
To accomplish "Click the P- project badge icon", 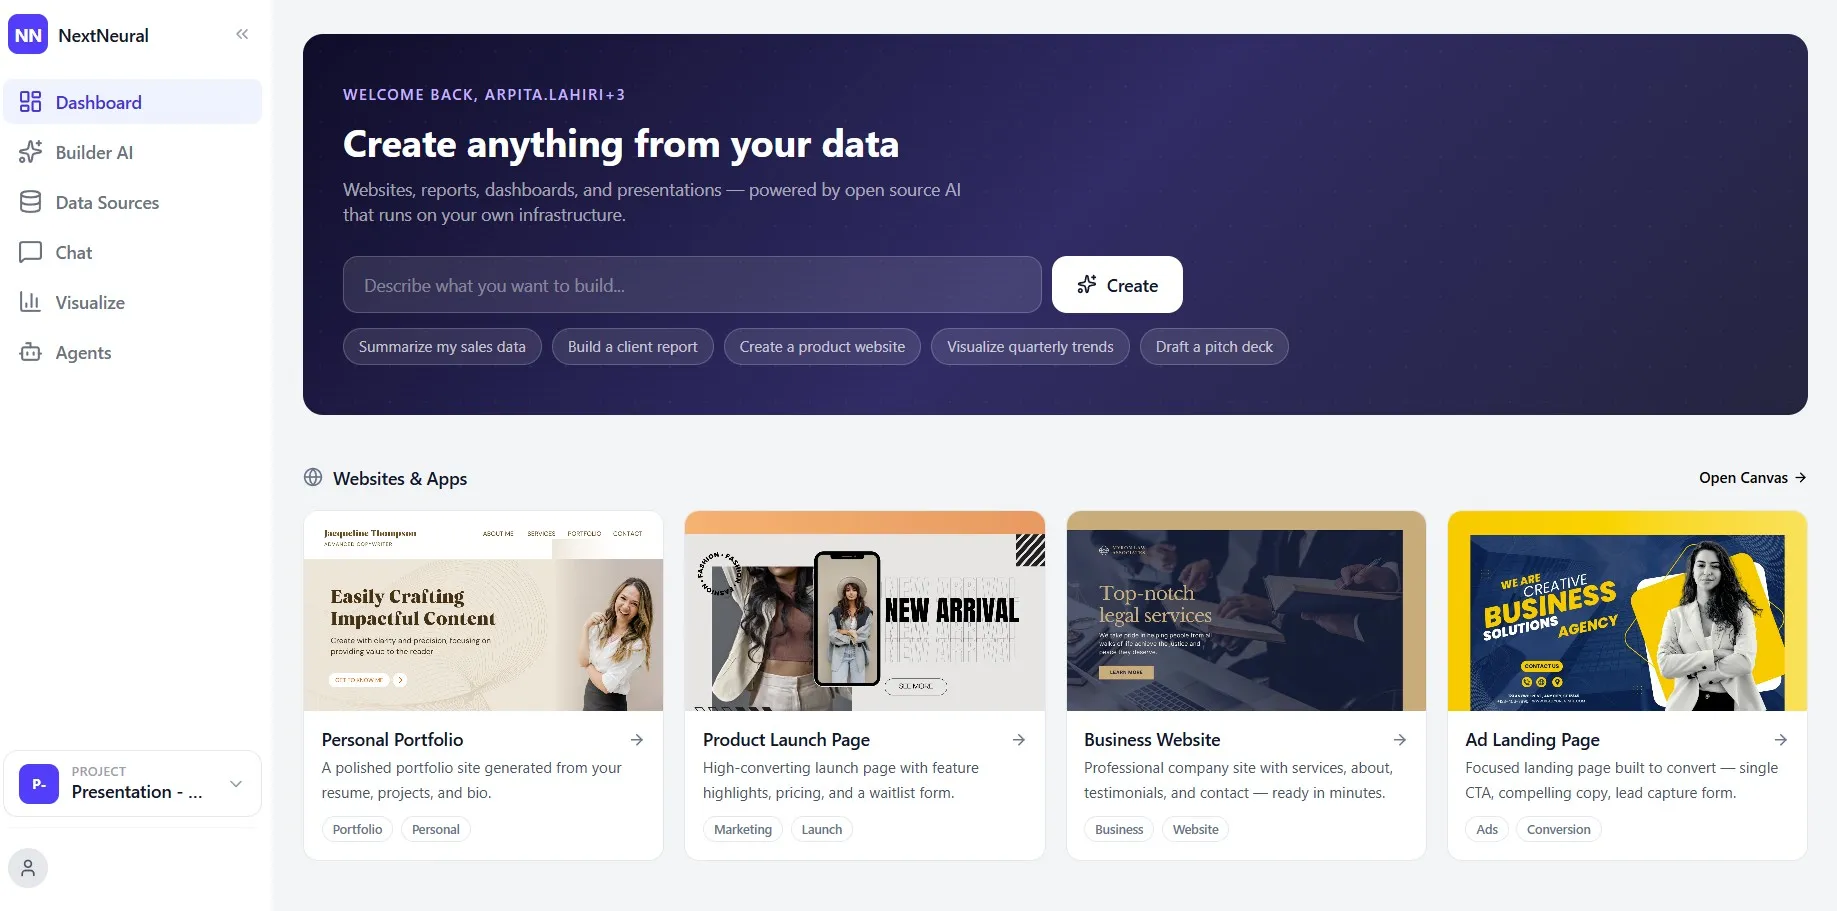I will (x=39, y=784).
